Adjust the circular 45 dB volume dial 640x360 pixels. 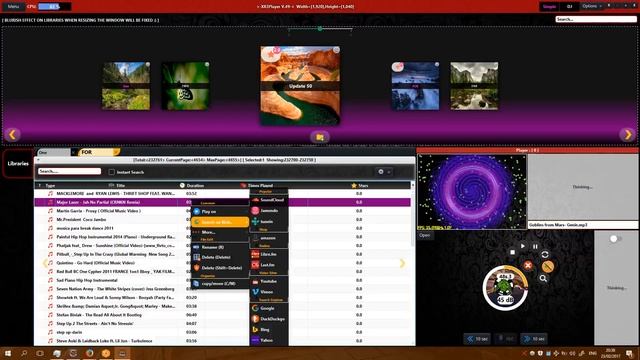(x=505, y=288)
